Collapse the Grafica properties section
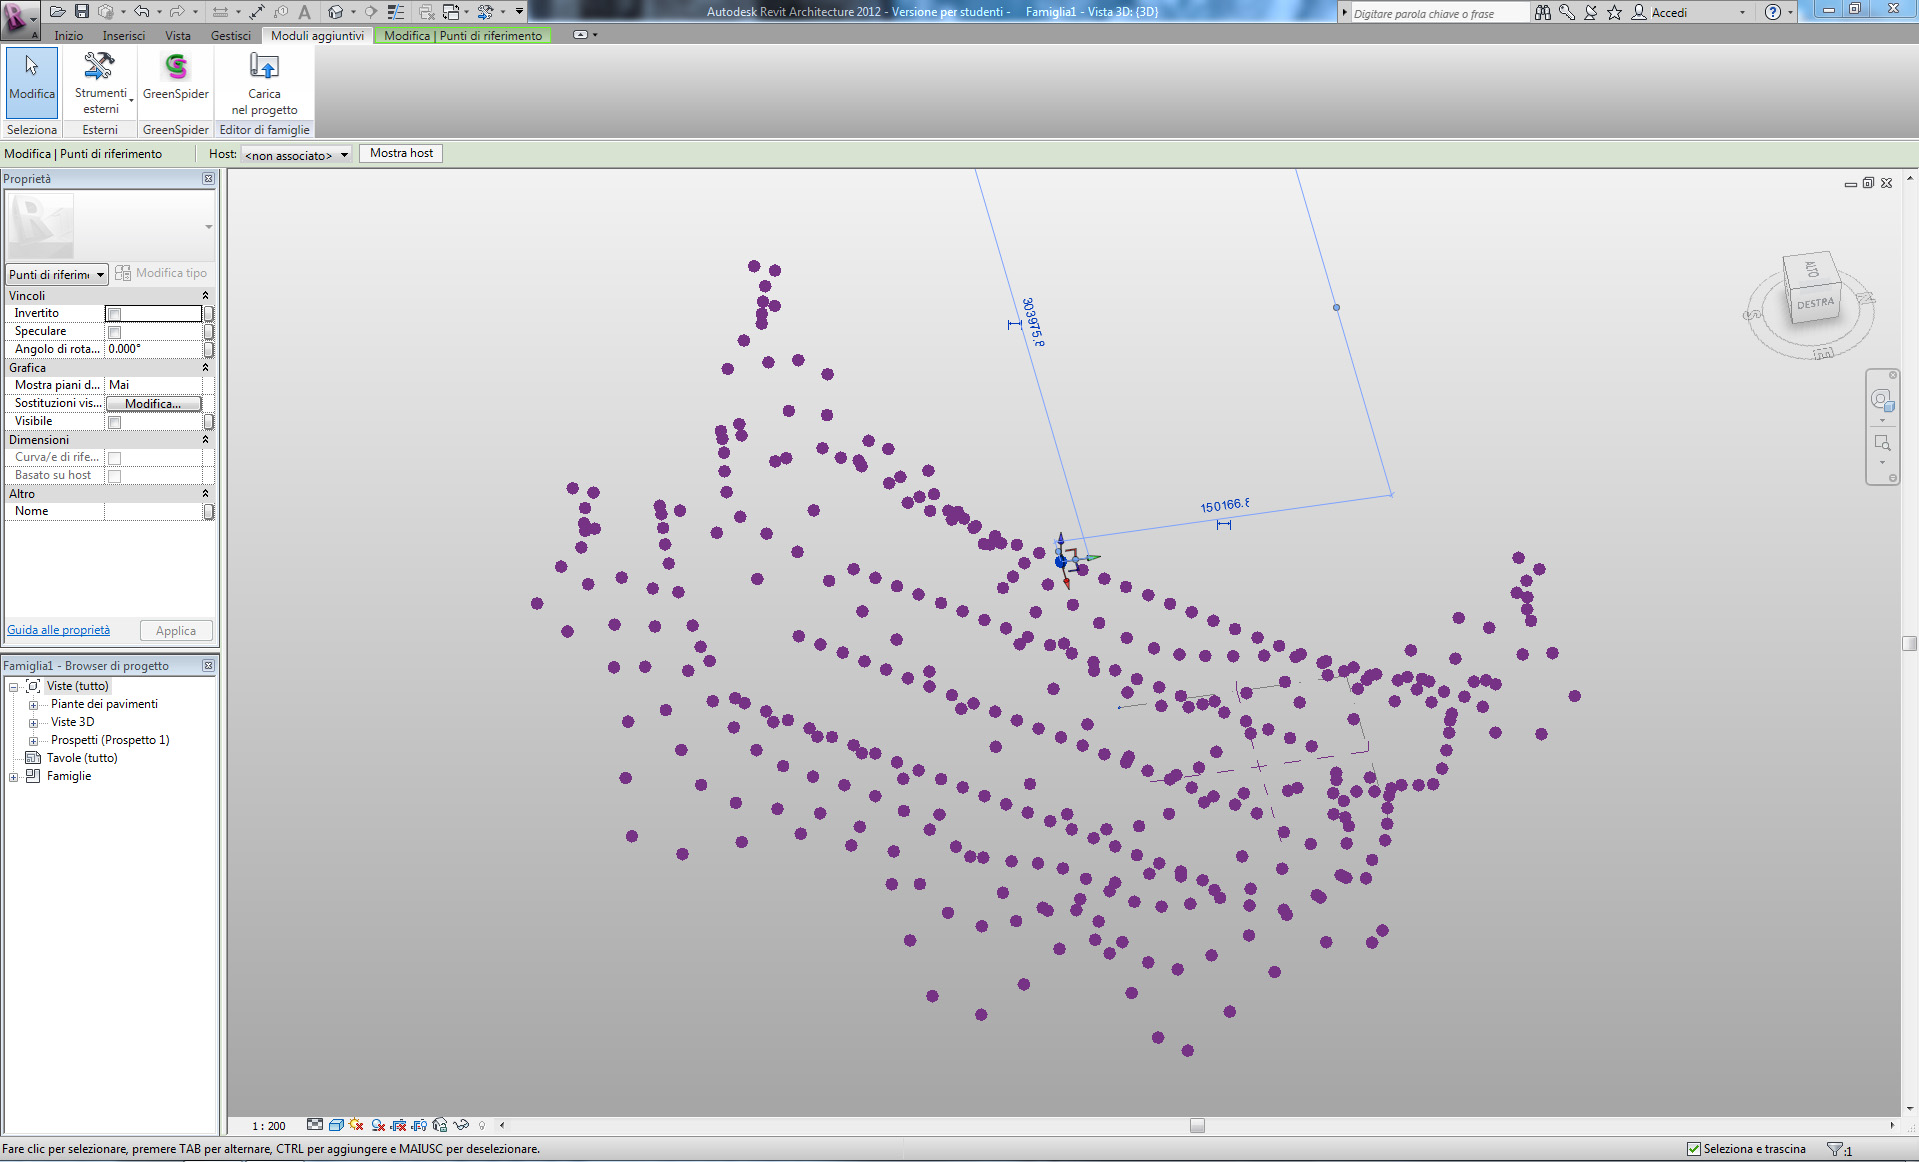 point(206,368)
